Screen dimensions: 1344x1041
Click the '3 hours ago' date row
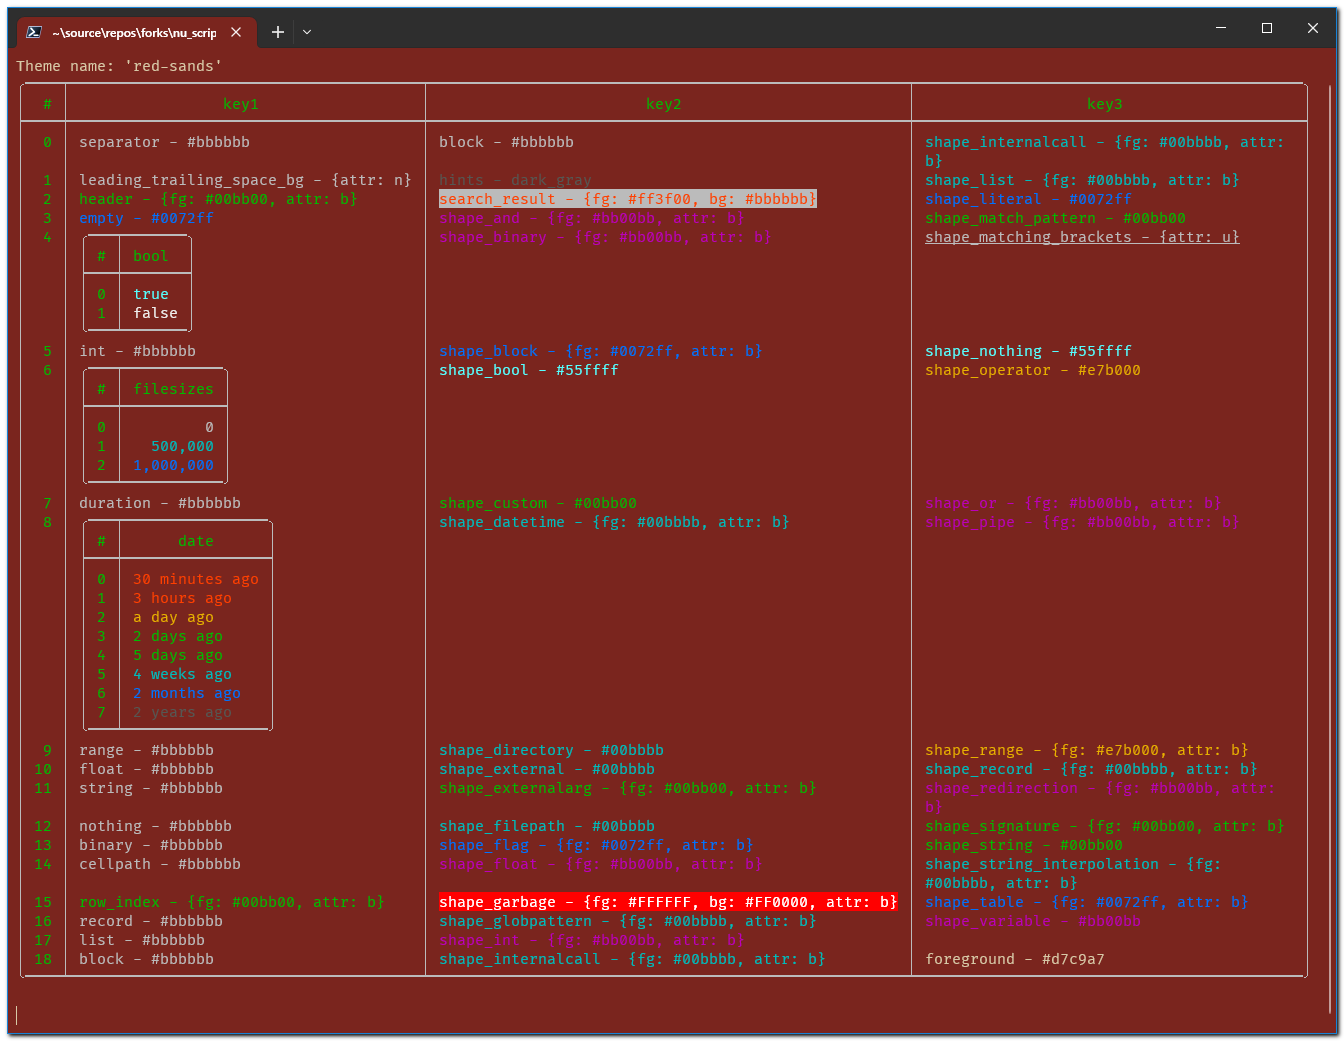(x=182, y=598)
